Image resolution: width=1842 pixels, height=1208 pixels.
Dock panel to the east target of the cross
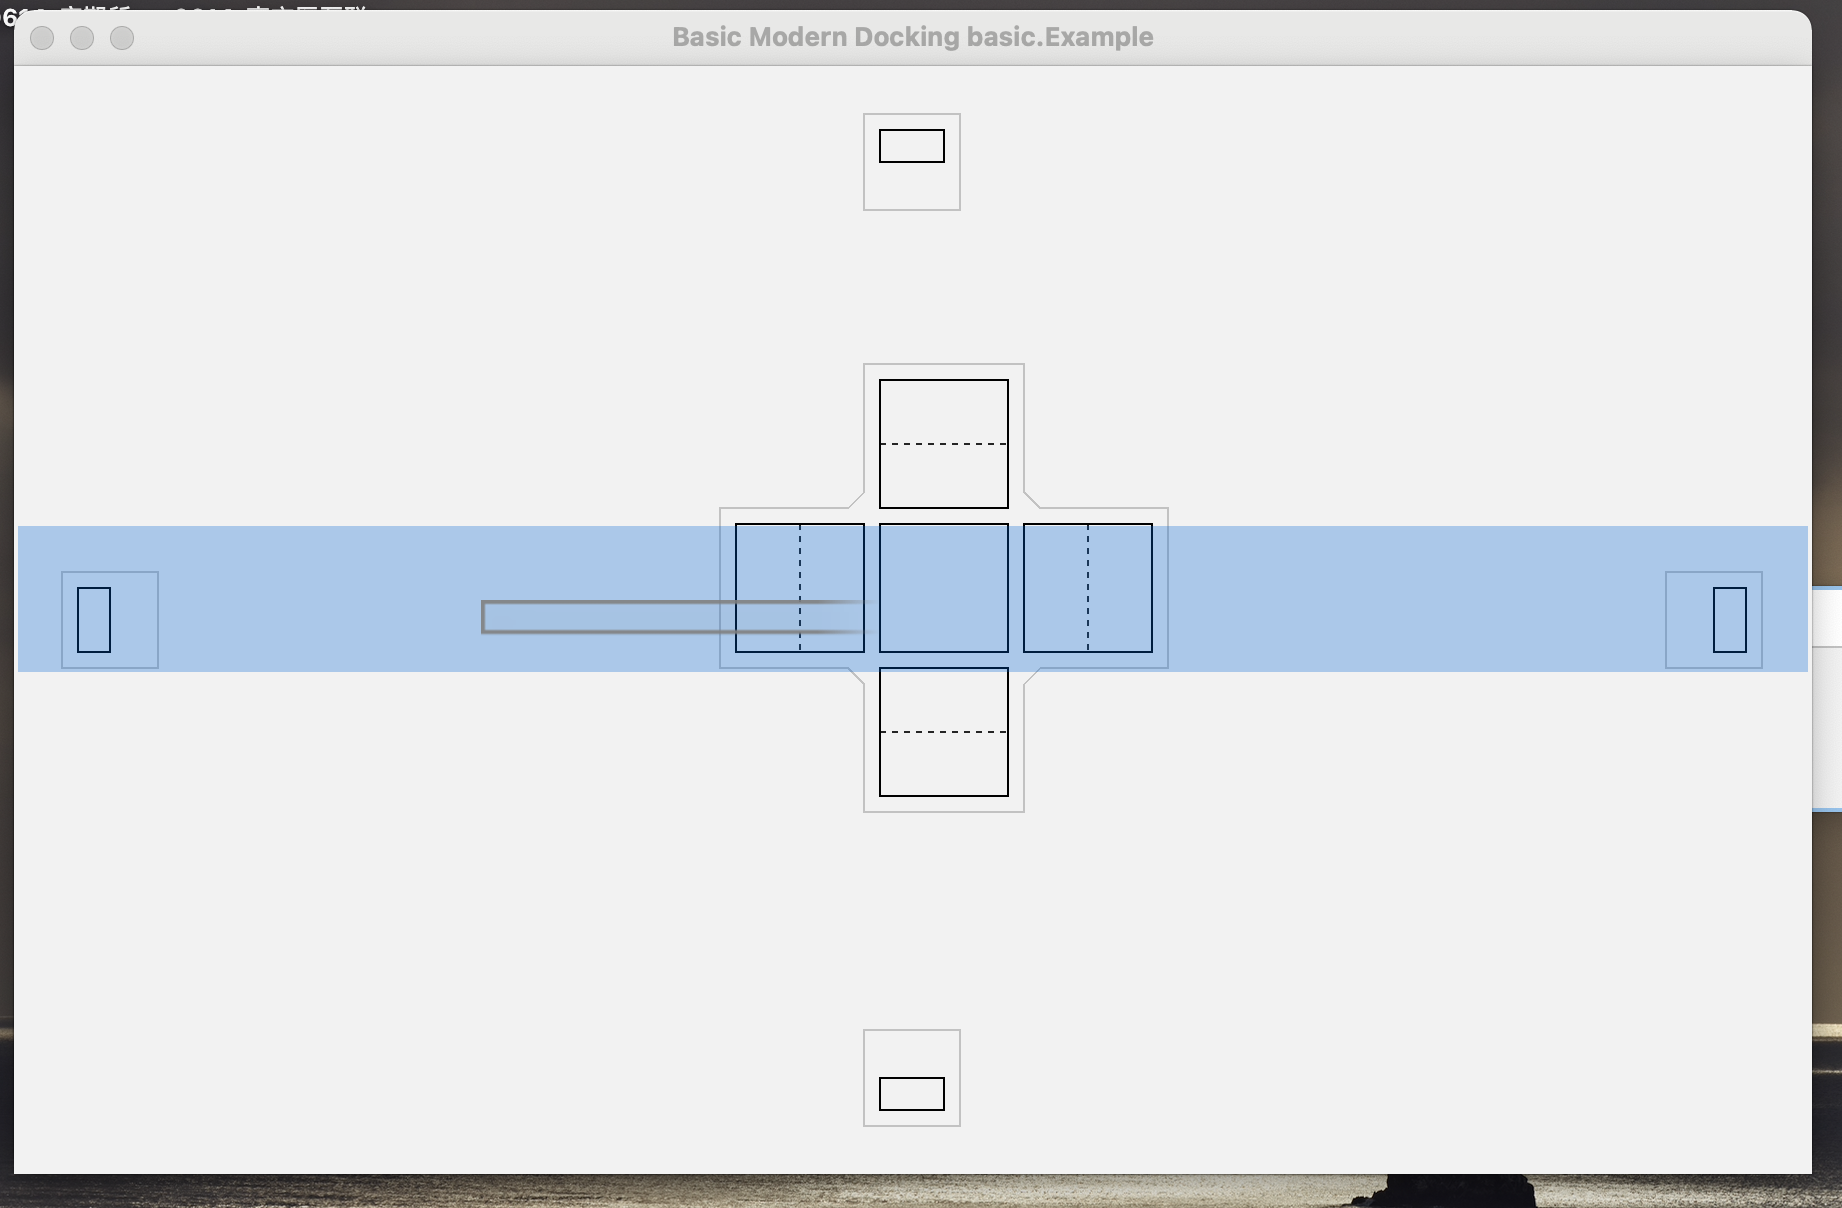click(1088, 588)
